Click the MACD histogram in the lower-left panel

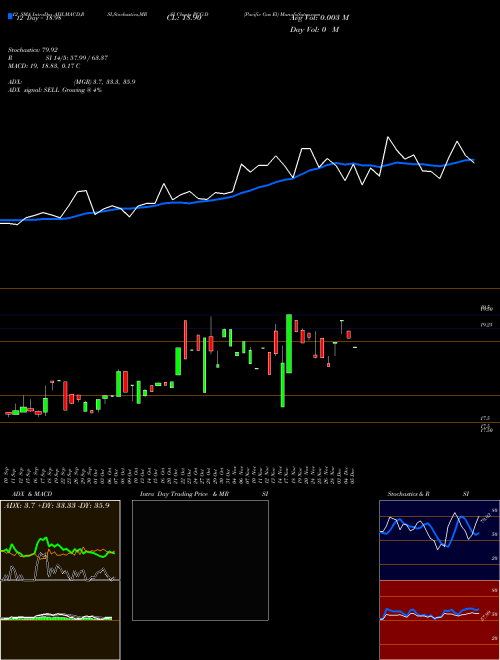[56, 617]
